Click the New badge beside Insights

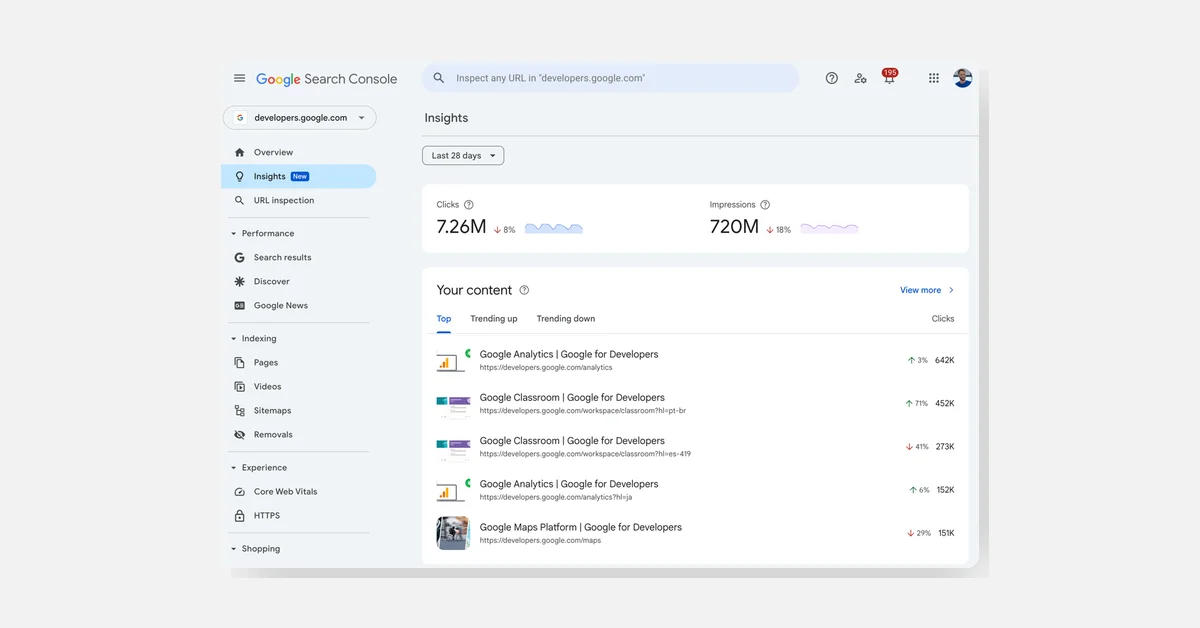[300, 176]
